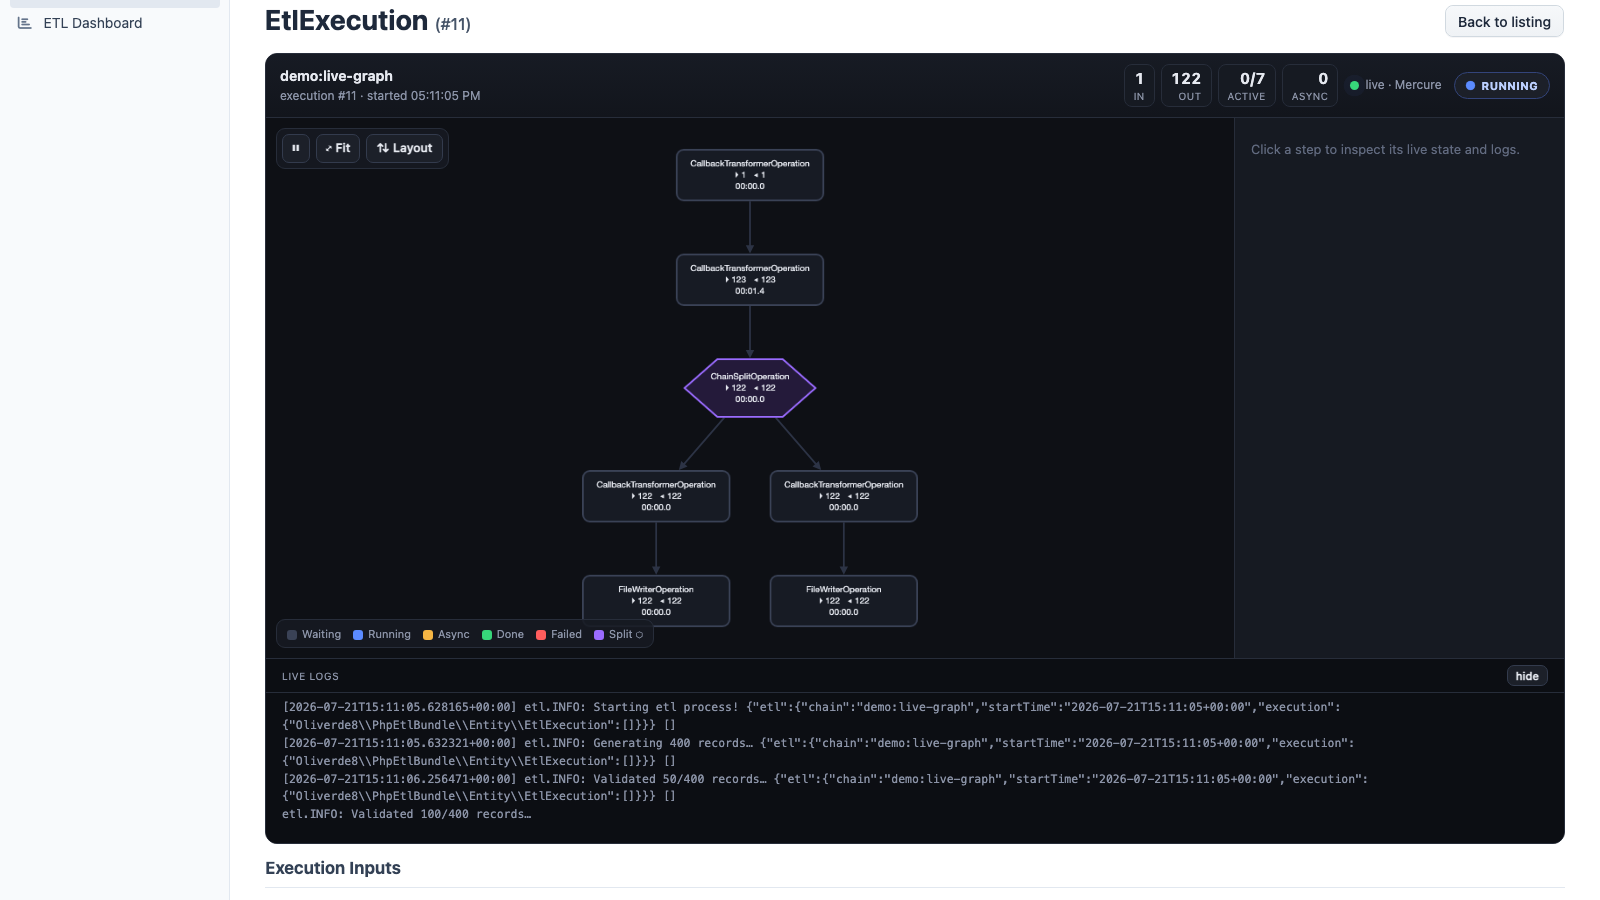Click the demo:live-graph title
This screenshot has width=1600, height=900.
coord(336,76)
